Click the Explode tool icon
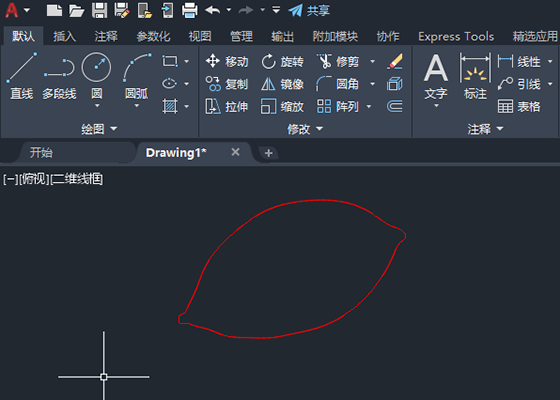 [395, 84]
